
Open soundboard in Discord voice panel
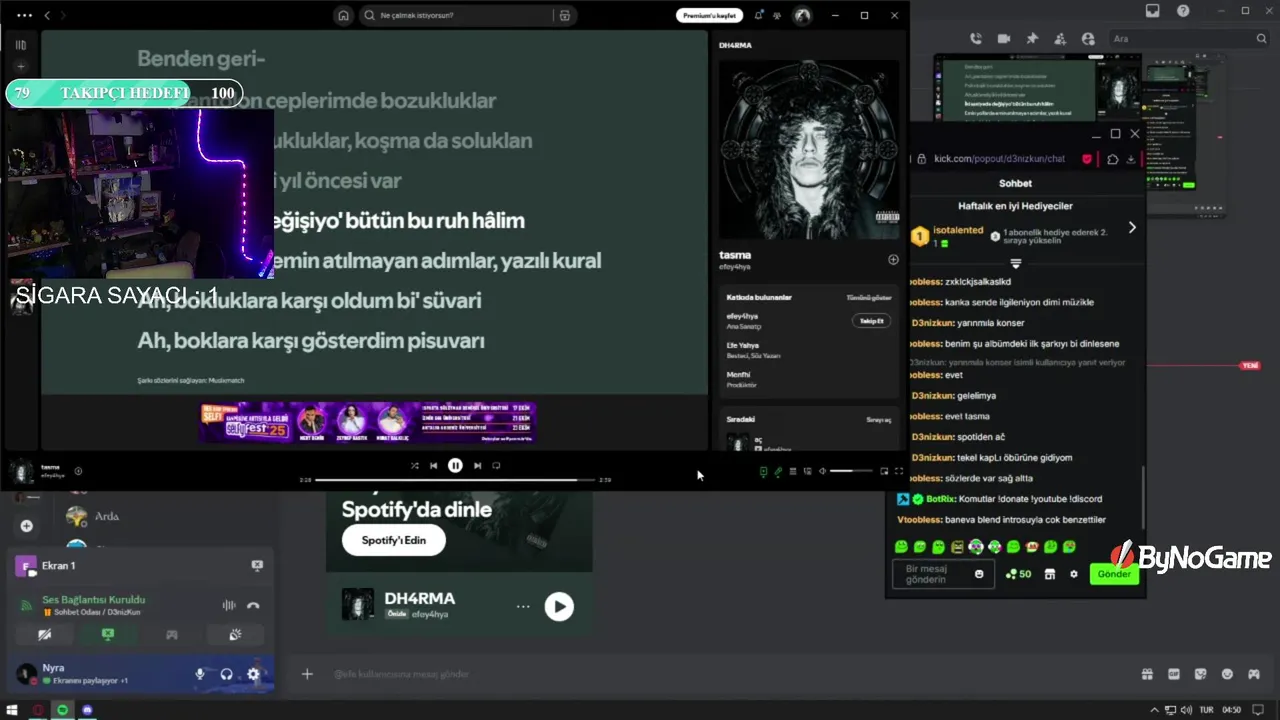point(235,634)
